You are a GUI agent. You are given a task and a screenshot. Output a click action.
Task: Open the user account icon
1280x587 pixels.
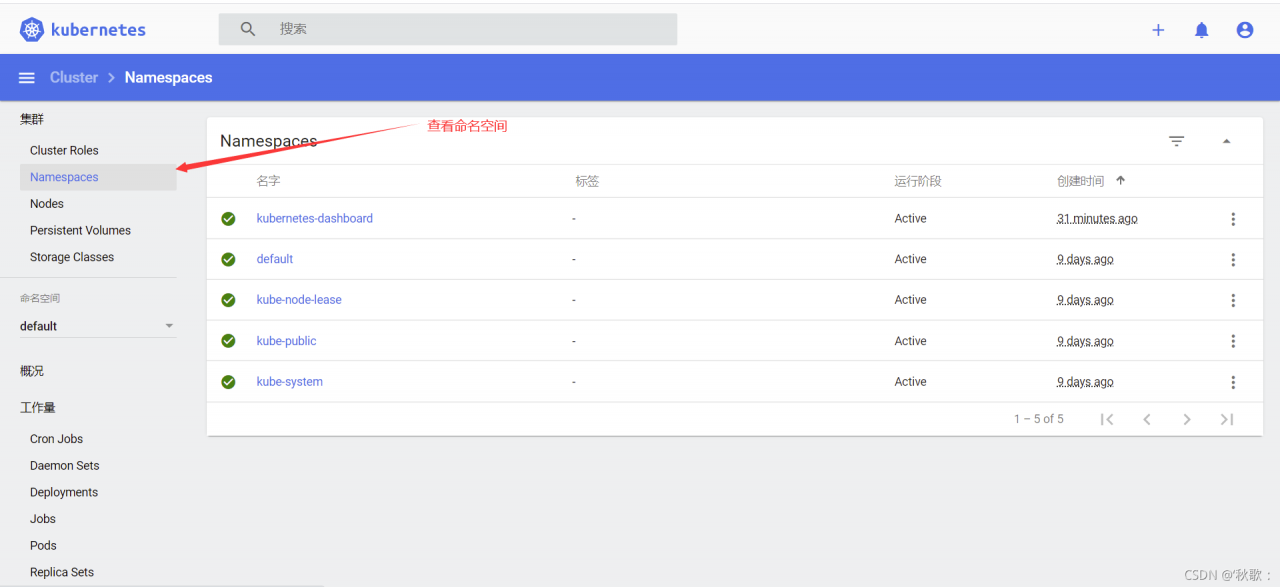[x=1245, y=30]
